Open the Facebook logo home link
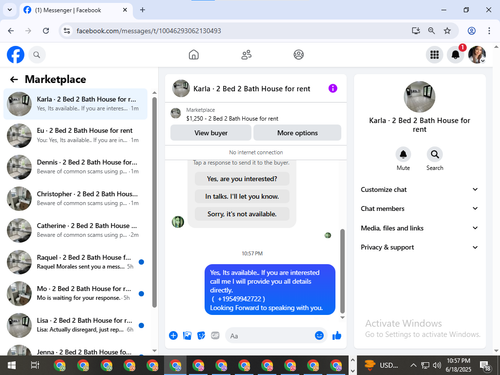Screen dimensions: 500x375 16,55
